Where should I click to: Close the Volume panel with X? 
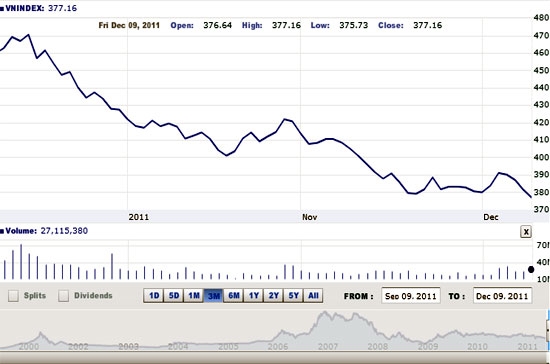click(x=526, y=232)
